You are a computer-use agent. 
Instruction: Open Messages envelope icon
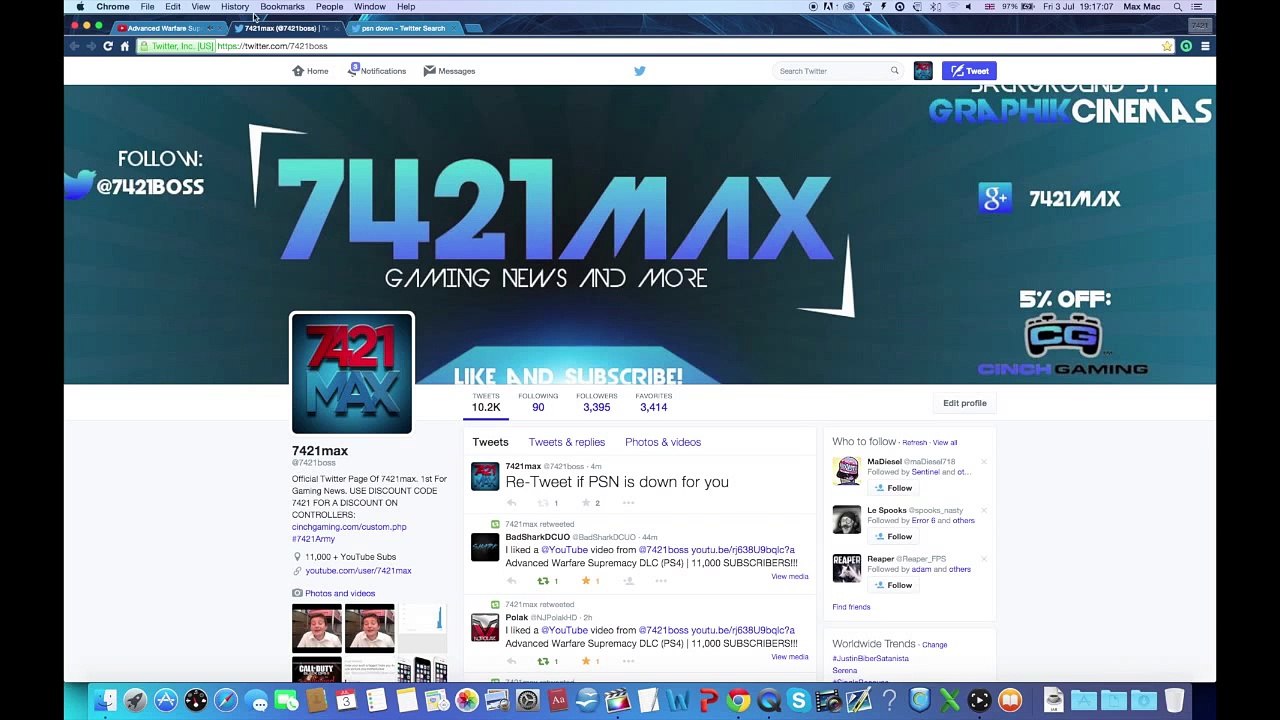pos(429,71)
